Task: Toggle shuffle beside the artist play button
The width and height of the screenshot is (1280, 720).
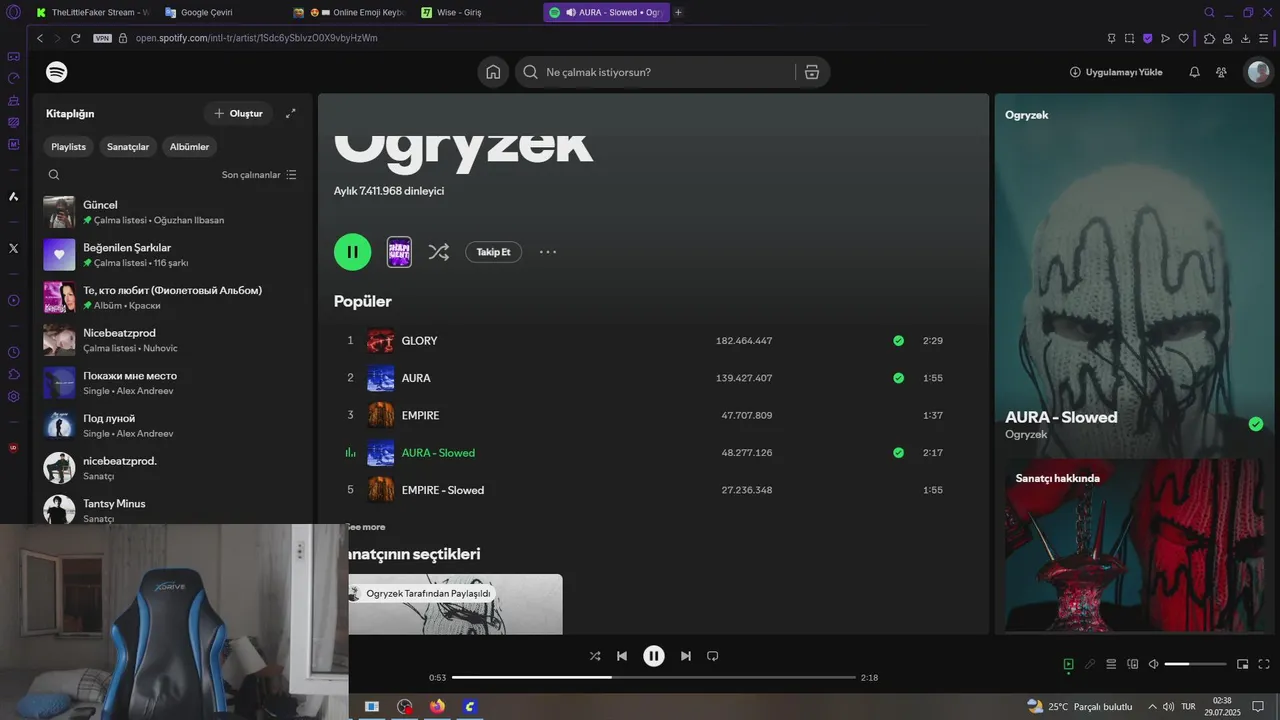Action: click(x=438, y=252)
